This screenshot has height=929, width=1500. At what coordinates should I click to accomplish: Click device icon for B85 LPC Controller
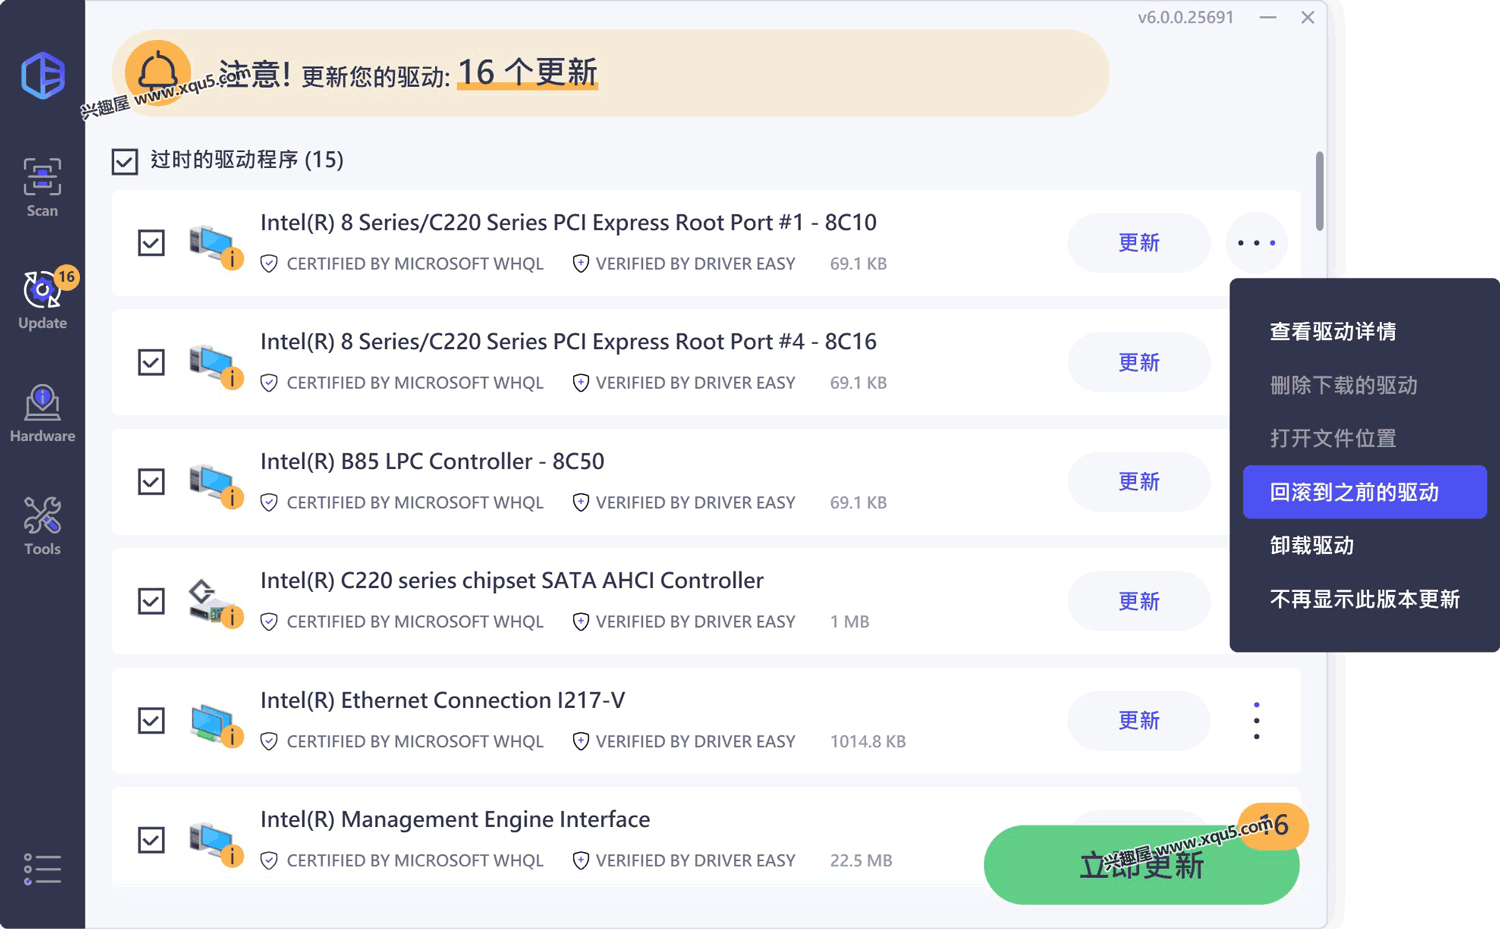[x=215, y=484]
